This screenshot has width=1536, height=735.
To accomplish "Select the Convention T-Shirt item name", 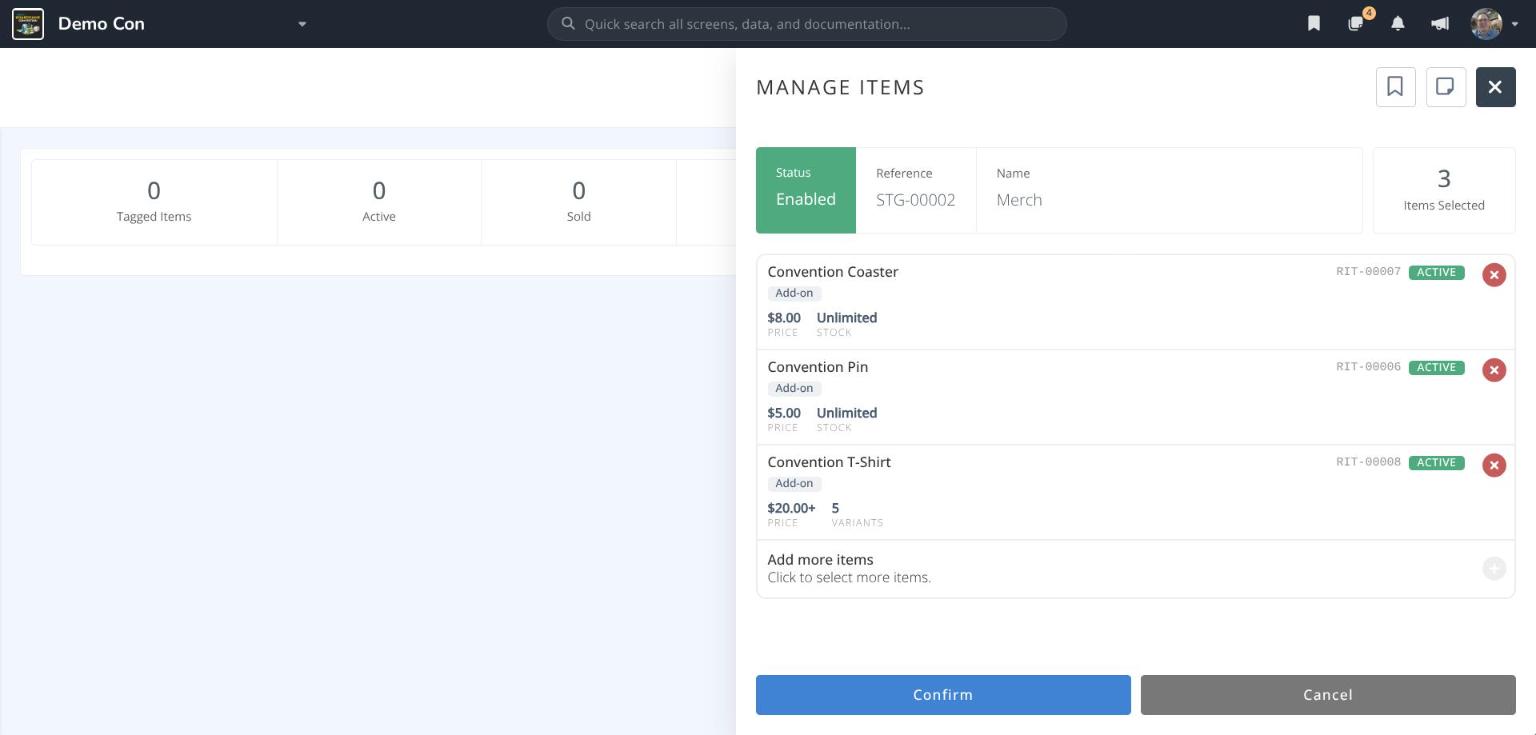I will click(829, 462).
